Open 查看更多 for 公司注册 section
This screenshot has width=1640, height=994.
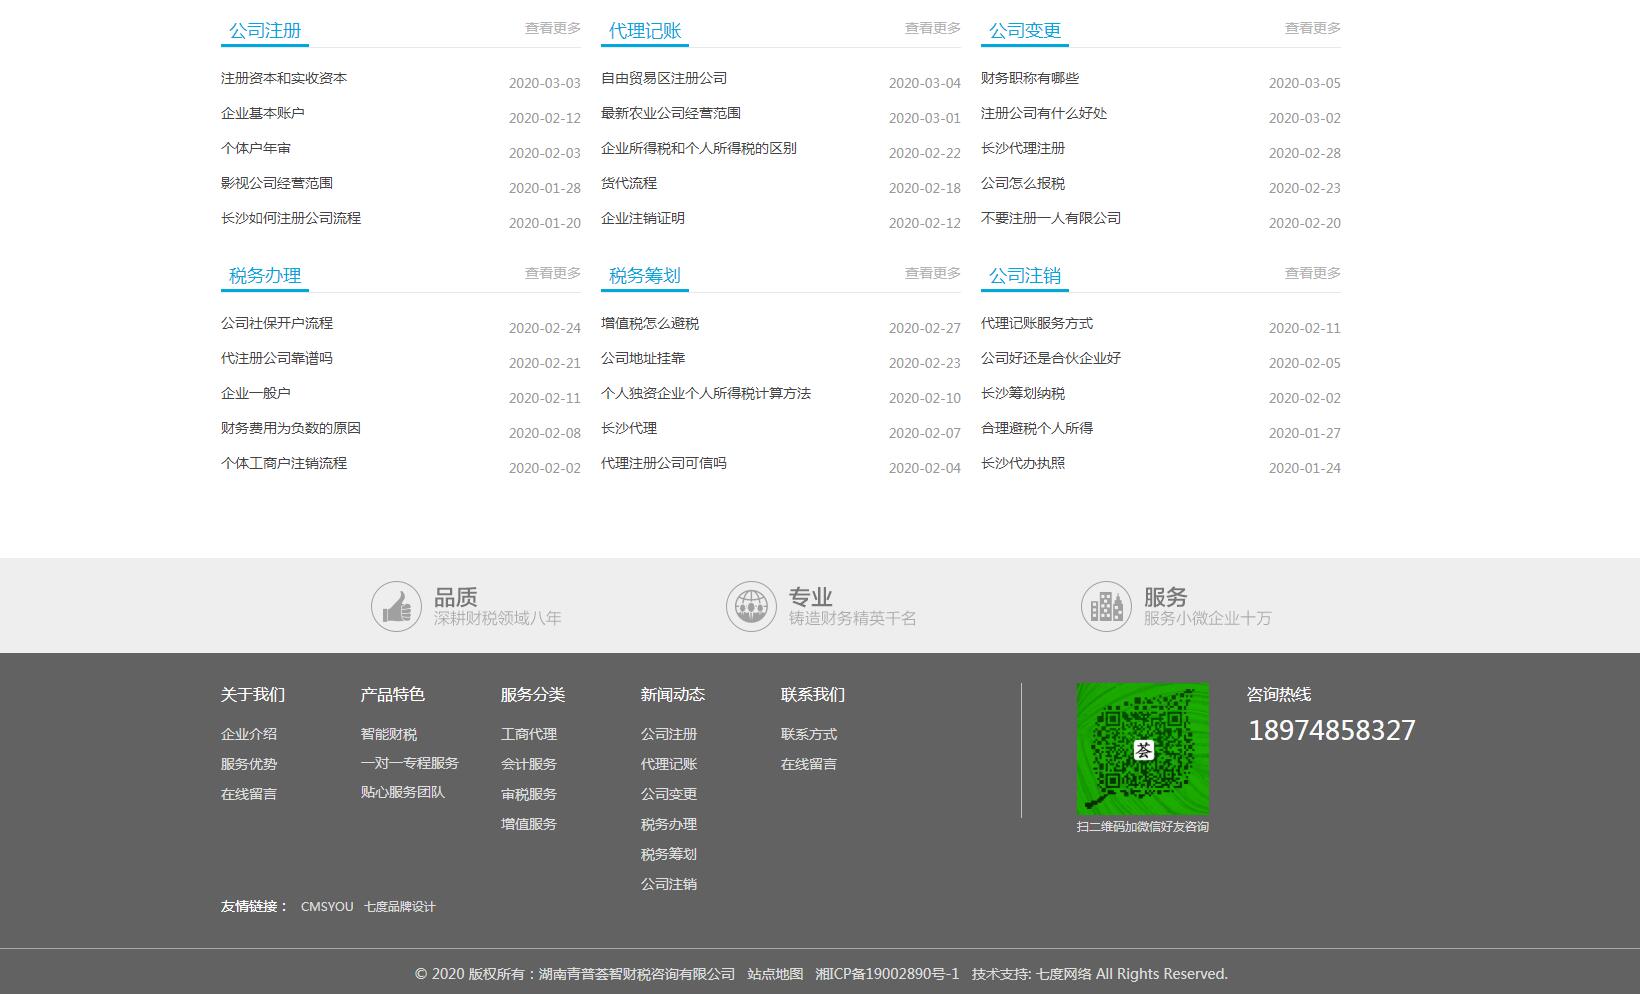coord(553,28)
